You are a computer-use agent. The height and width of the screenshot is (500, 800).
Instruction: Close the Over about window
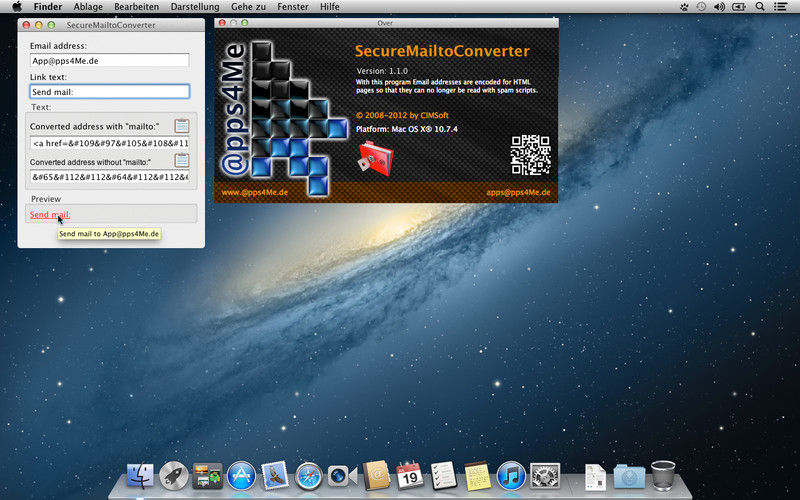click(x=222, y=22)
